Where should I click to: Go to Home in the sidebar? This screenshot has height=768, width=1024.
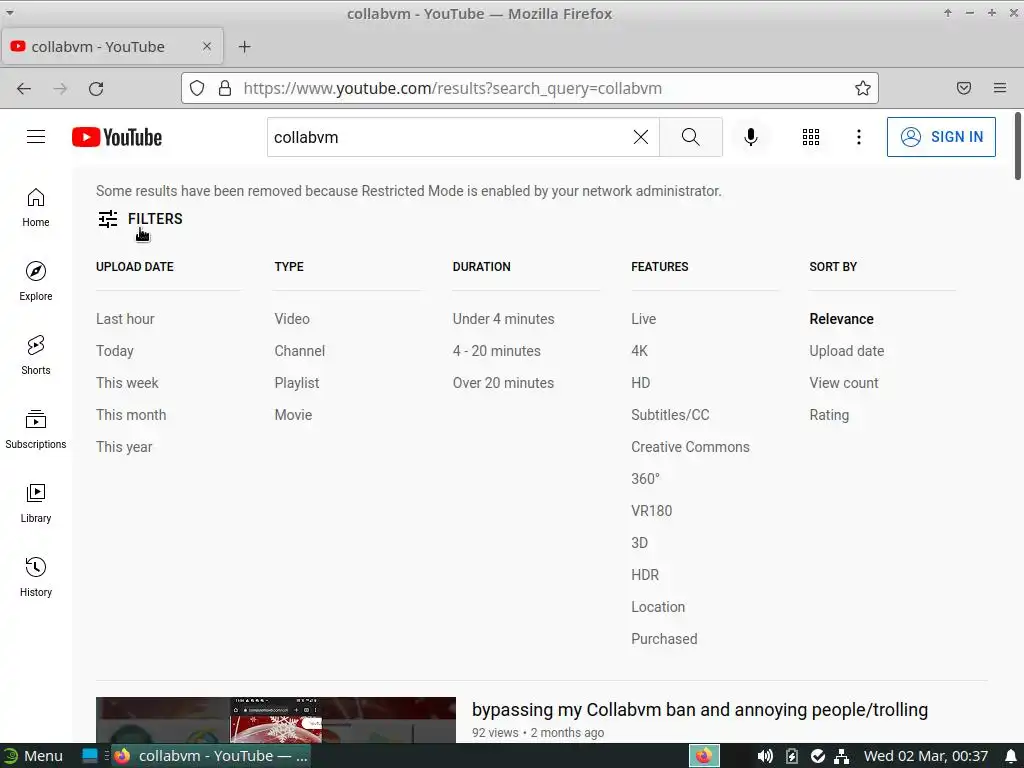tap(36, 208)
